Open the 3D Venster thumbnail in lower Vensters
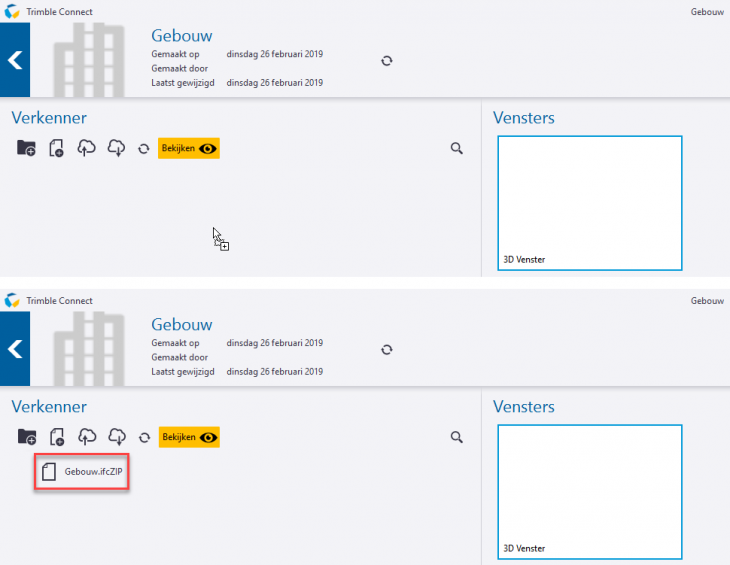 coord(590,492)
